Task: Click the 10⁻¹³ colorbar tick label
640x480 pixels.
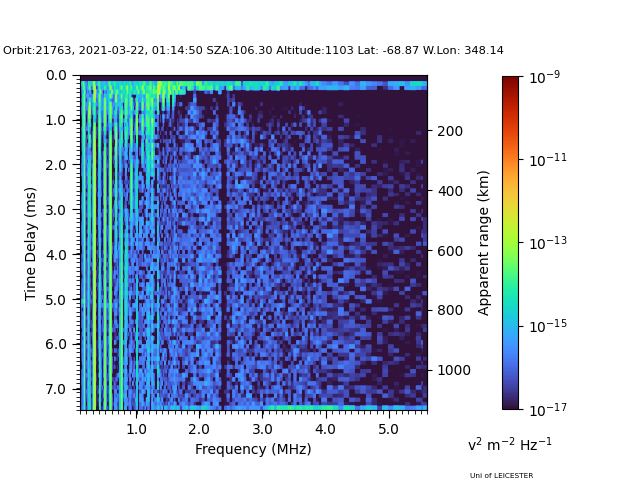Action: [548, 243]
